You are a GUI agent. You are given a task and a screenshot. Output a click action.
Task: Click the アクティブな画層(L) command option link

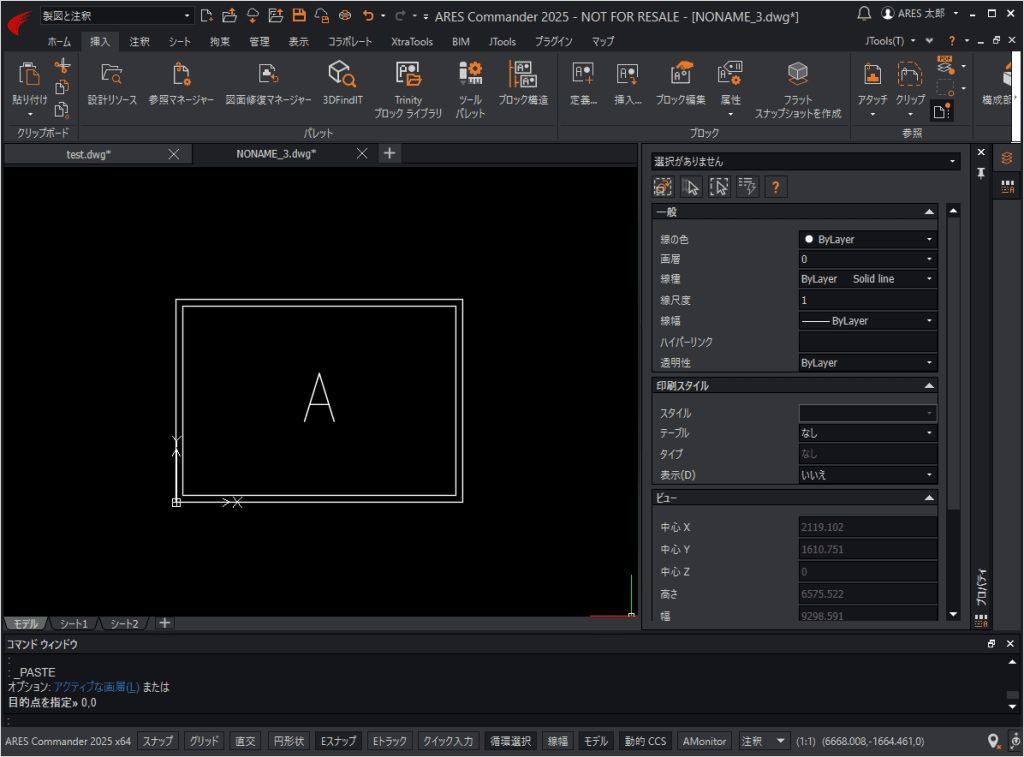click(97, 686)
